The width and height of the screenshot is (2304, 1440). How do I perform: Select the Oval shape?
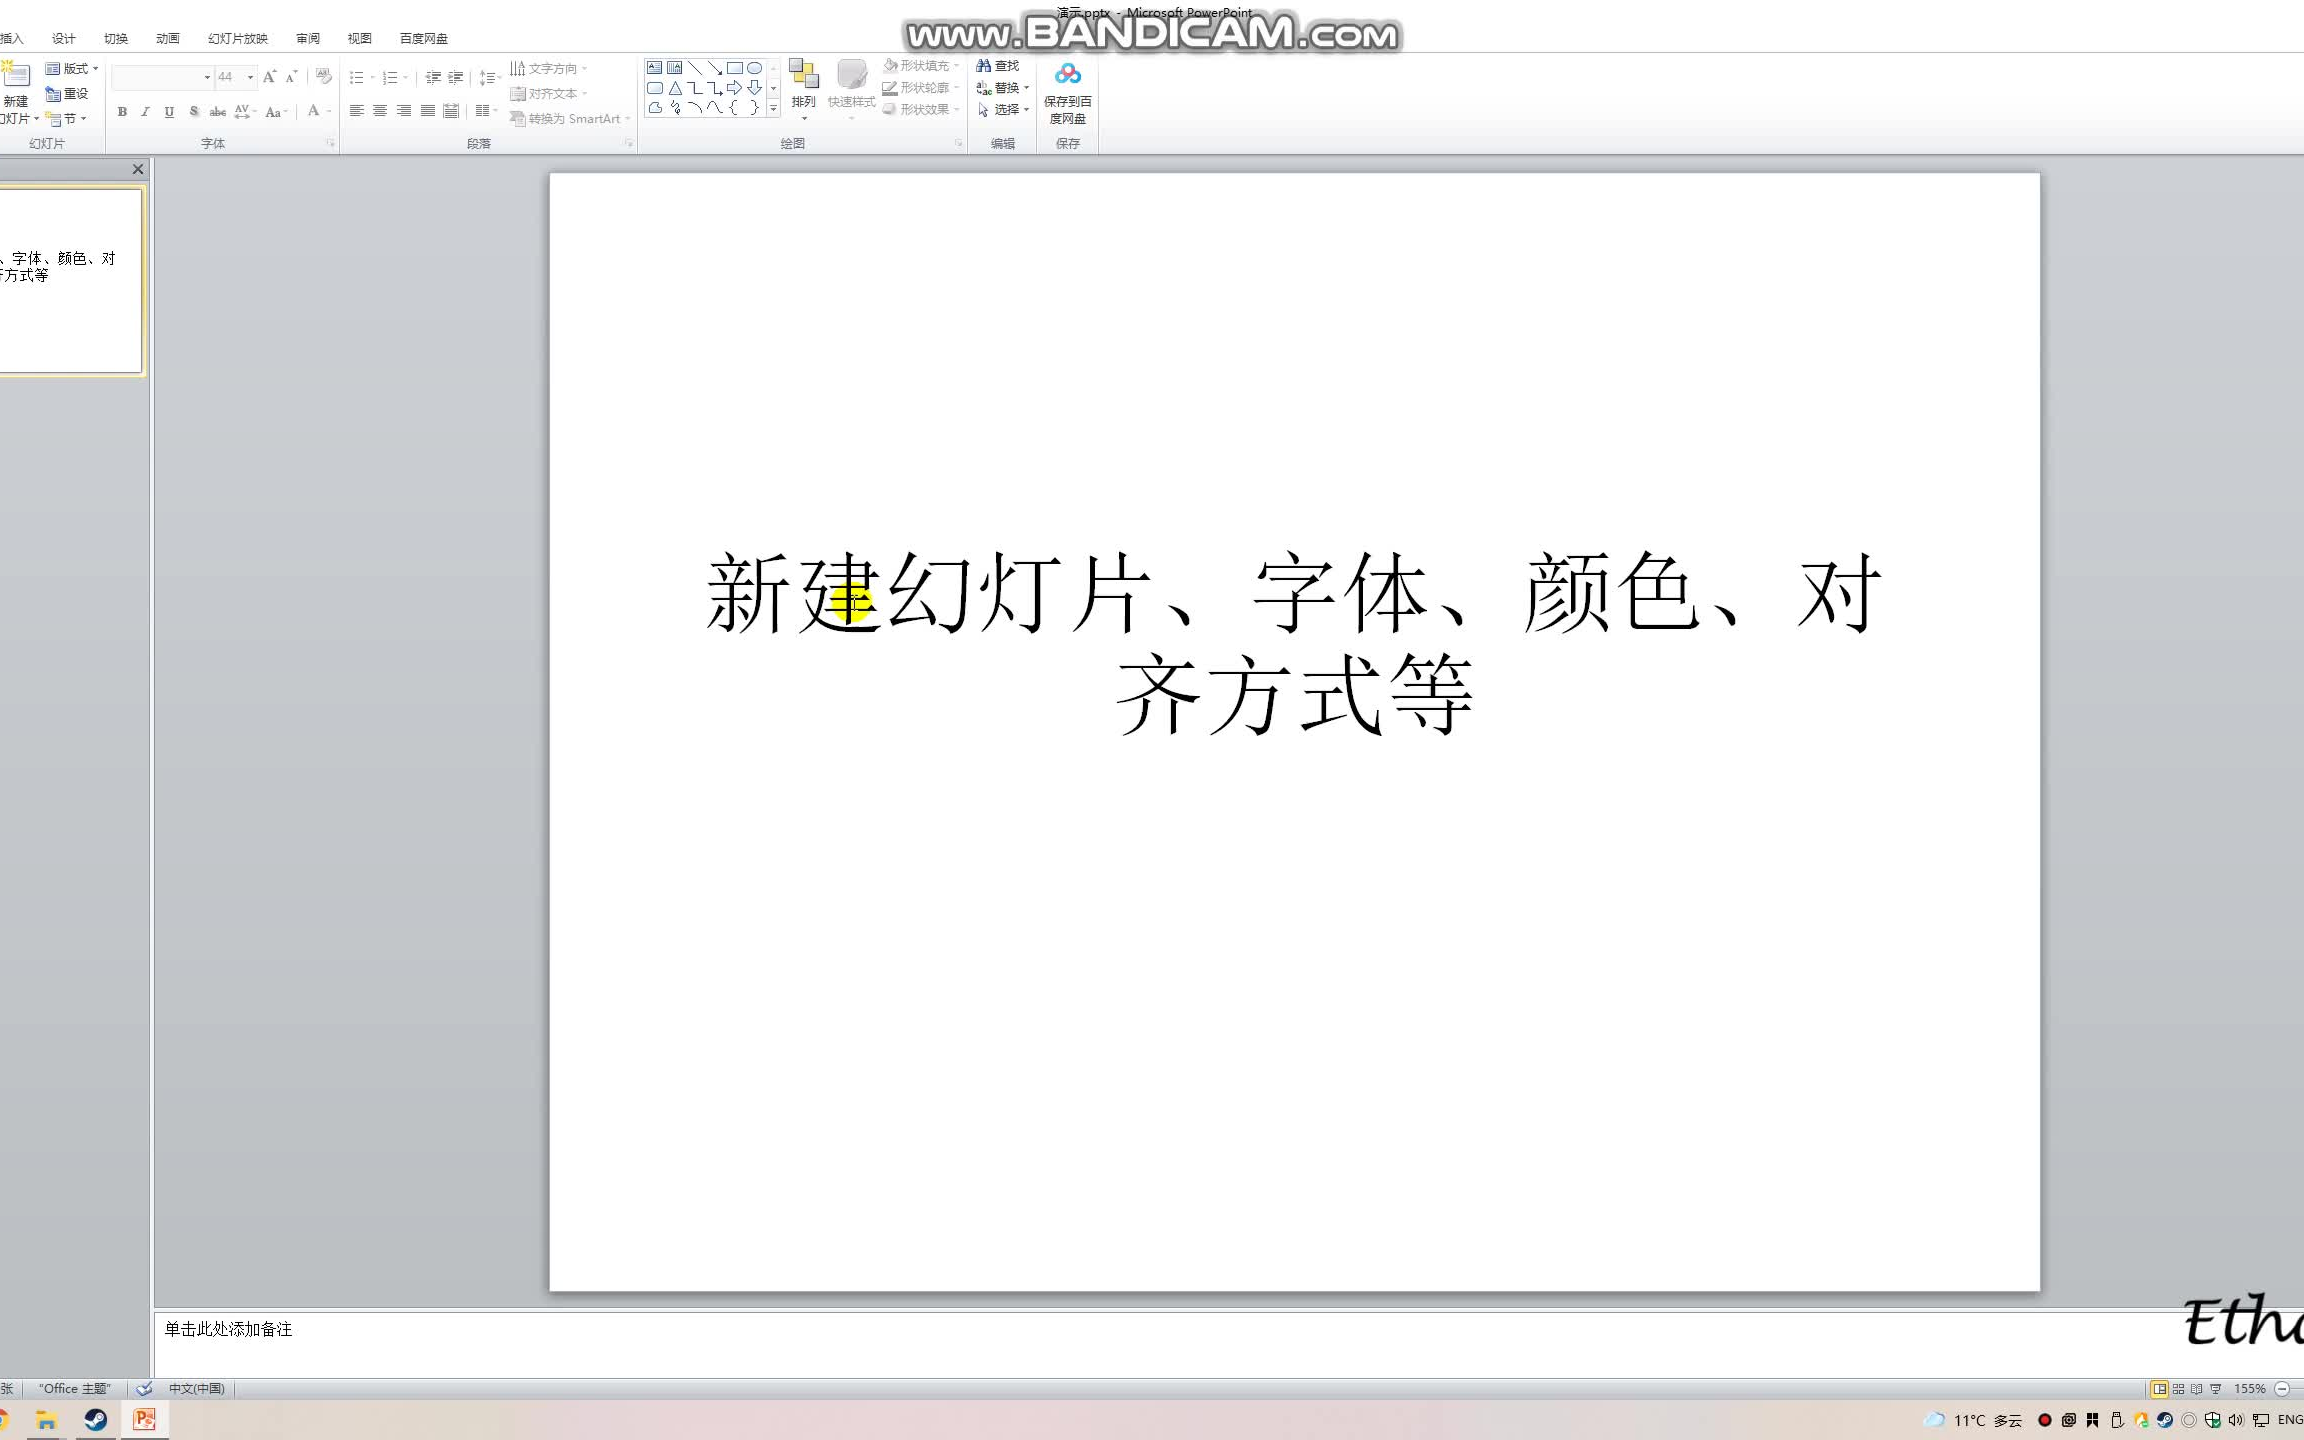754,68
